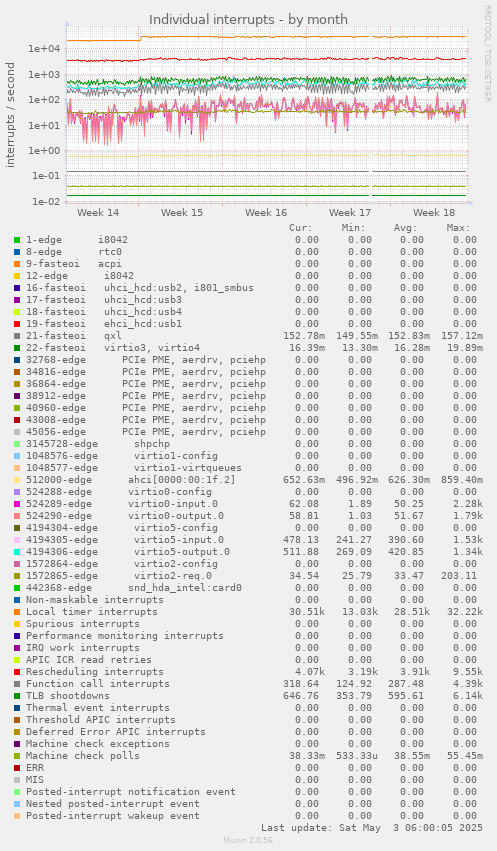Screen dimensions: 497x851
Task: Click the green TLB shootdowns legend swatch
Action: point(17,696)
